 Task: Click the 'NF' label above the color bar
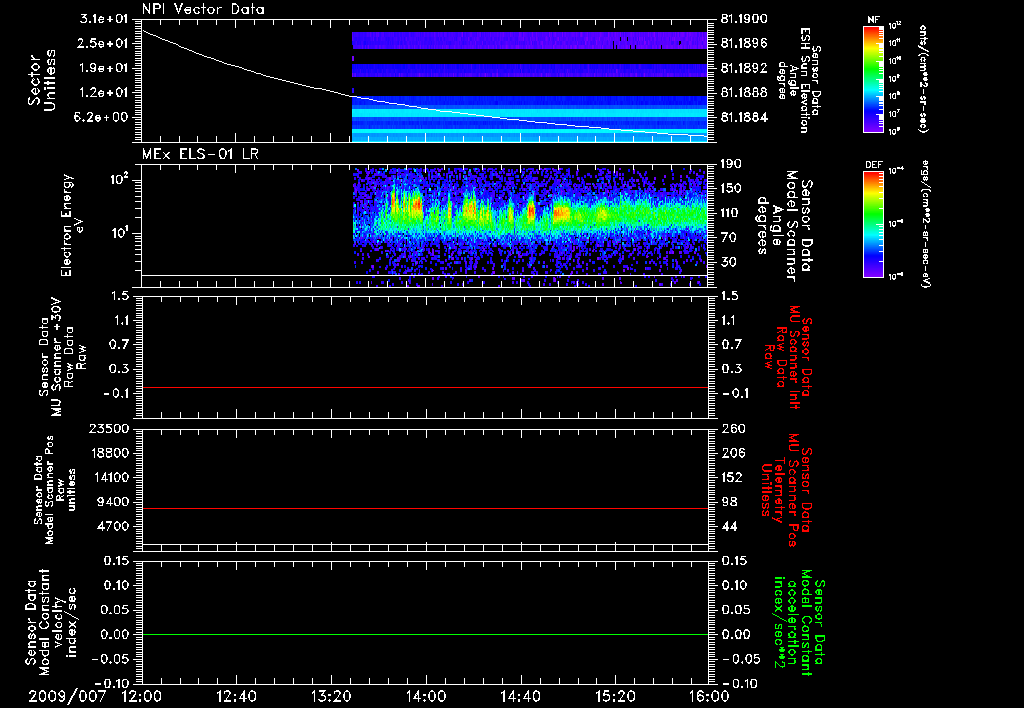(x=874, y=20)
